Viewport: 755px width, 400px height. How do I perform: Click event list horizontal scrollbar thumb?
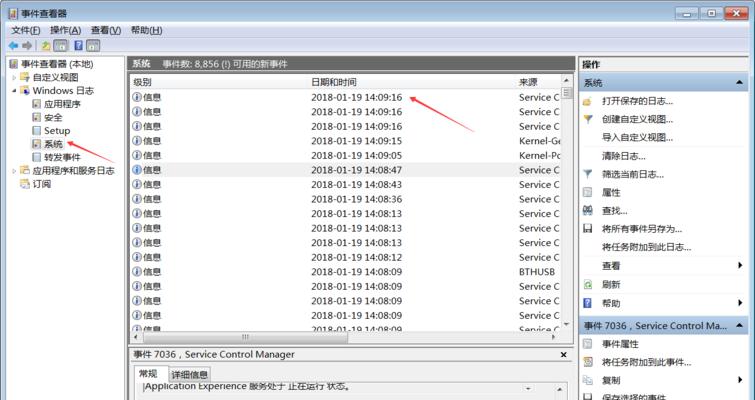click(245, 337)
